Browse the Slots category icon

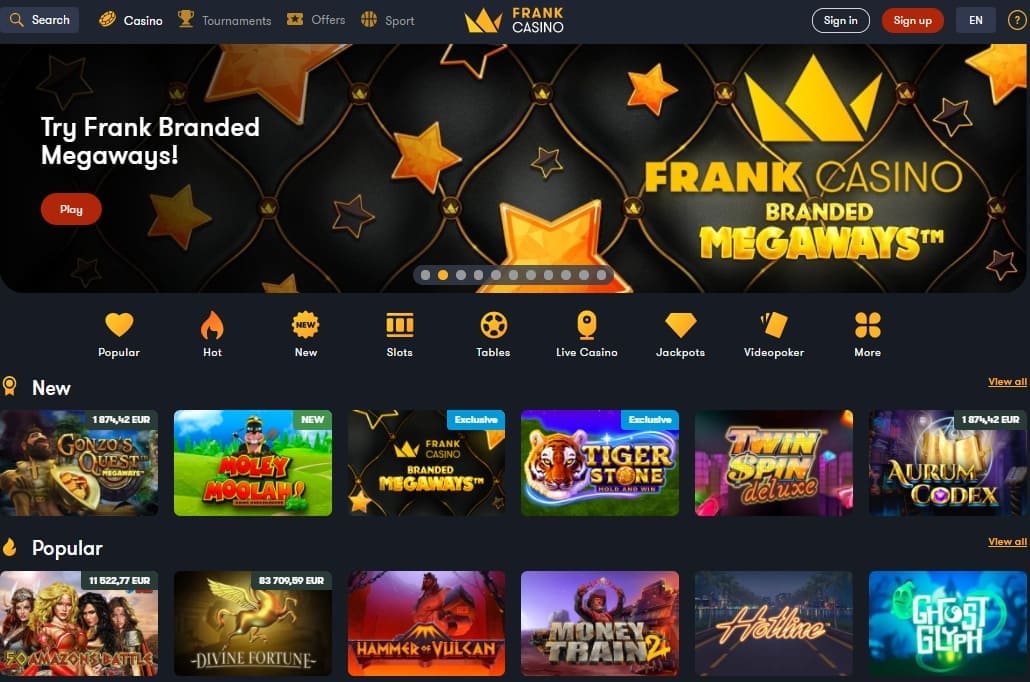click(399, 325)
